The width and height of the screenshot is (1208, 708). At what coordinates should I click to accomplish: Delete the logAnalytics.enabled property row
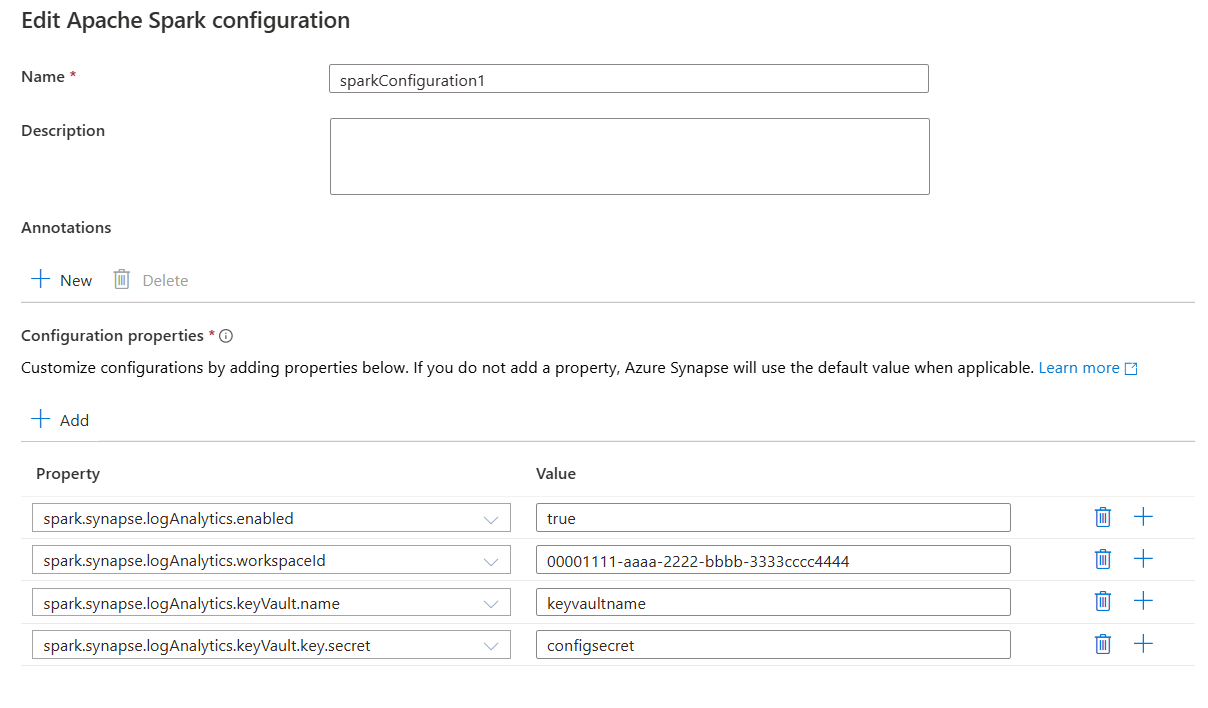coord(1103,517)
